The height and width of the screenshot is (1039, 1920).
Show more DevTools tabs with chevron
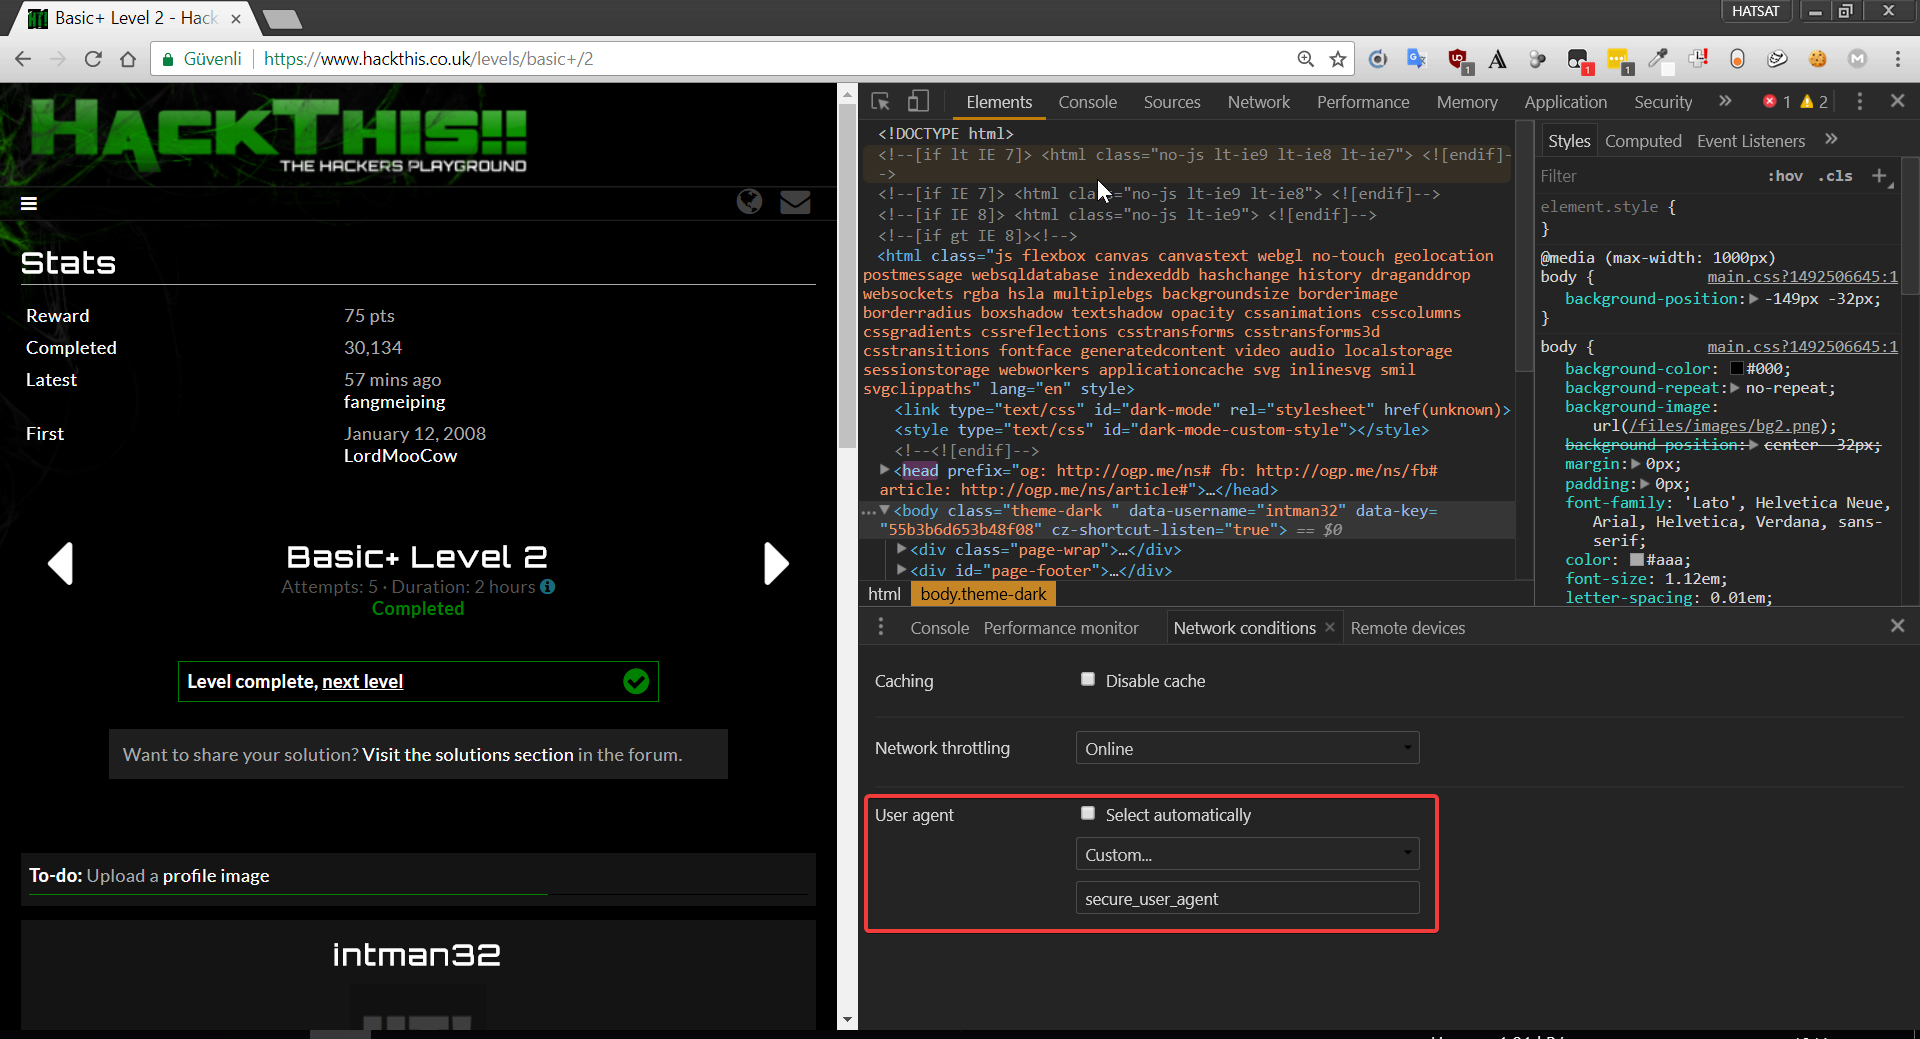tap(1725, 101)
